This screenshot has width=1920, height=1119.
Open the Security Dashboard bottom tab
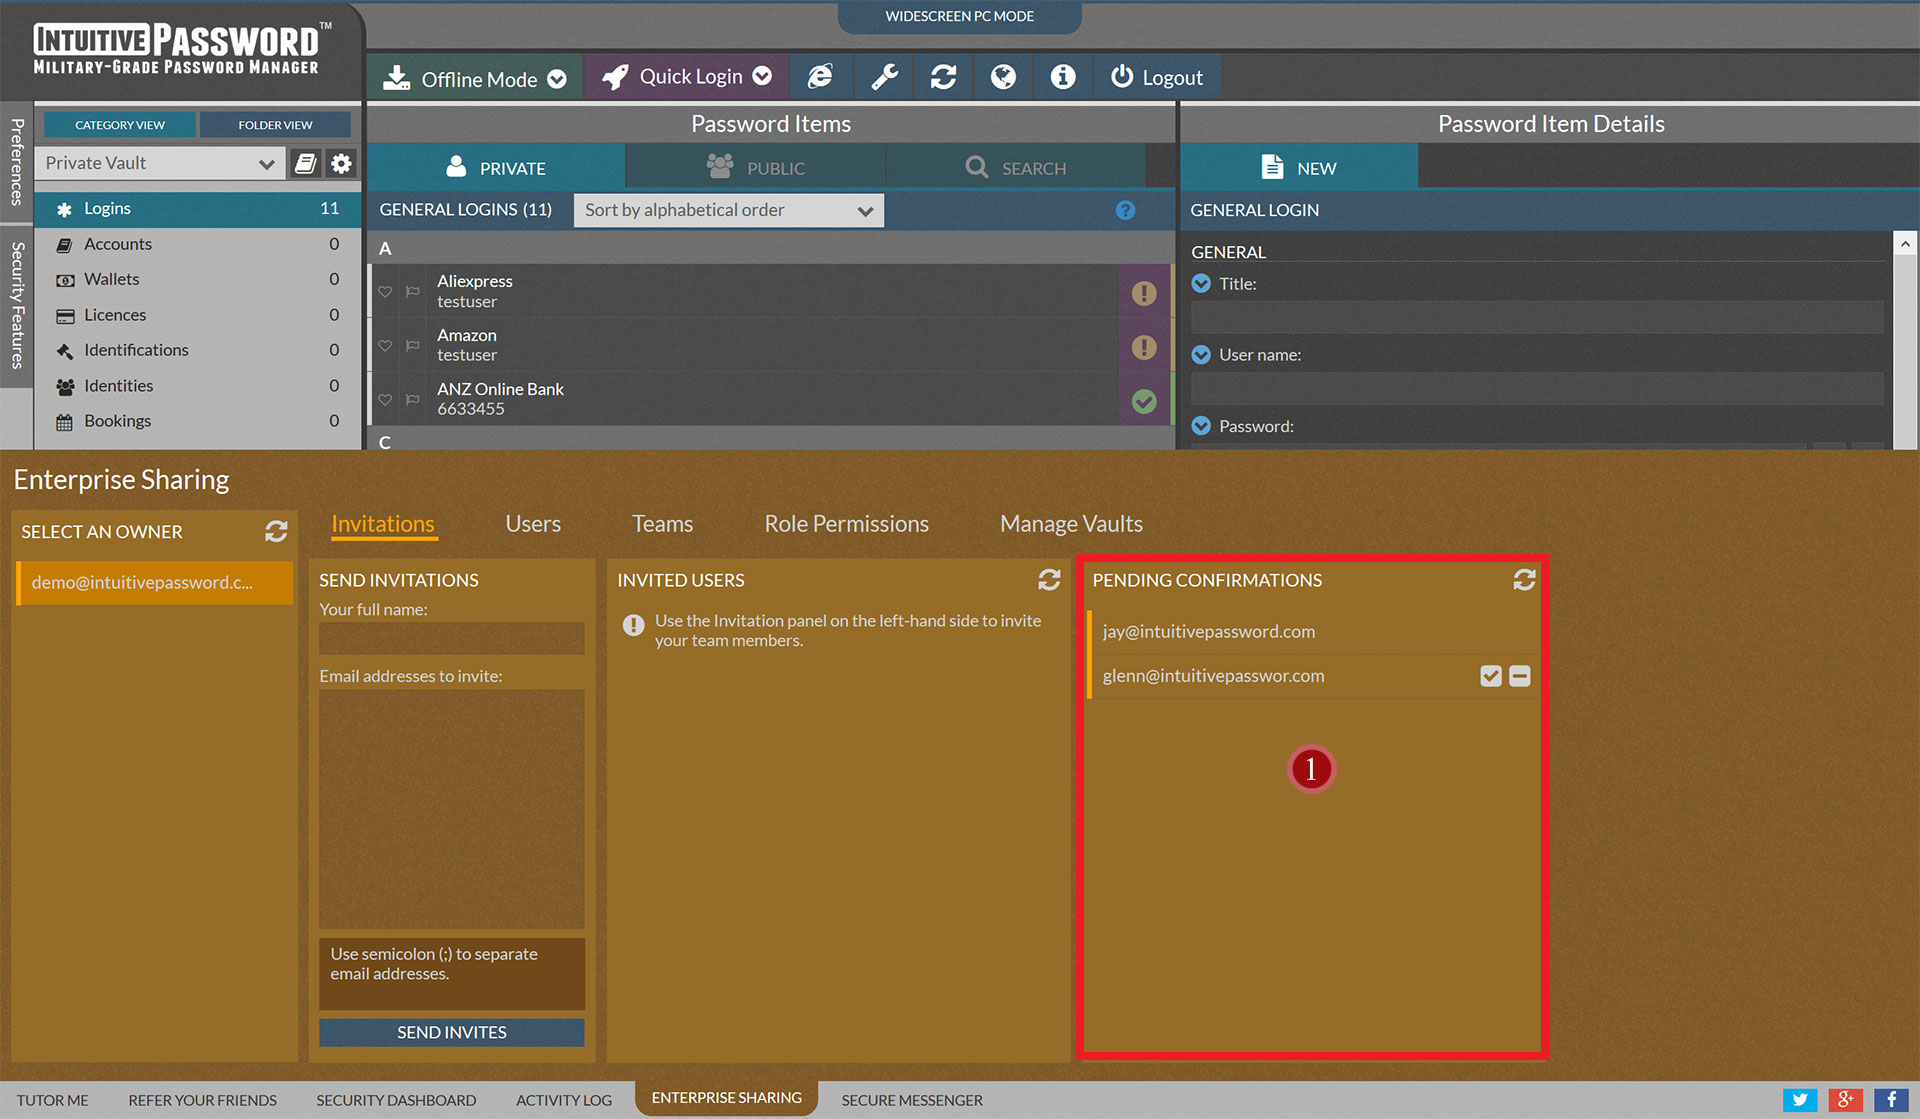pyautogui.click(x=396, y=1100)
